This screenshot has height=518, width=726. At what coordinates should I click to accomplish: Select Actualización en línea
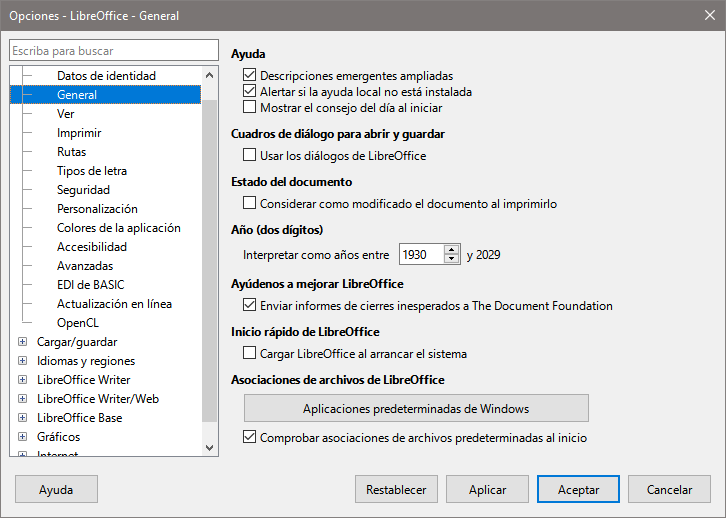coord(114,304)
